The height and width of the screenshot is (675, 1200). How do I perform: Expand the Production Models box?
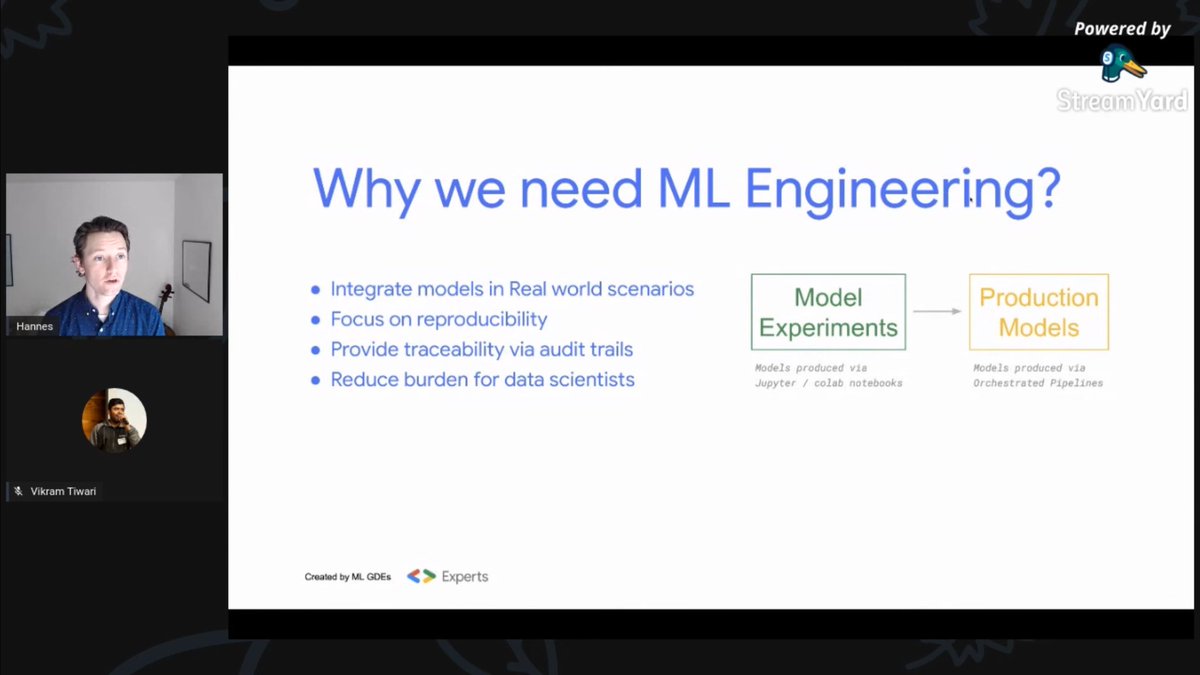(1038, 311)
